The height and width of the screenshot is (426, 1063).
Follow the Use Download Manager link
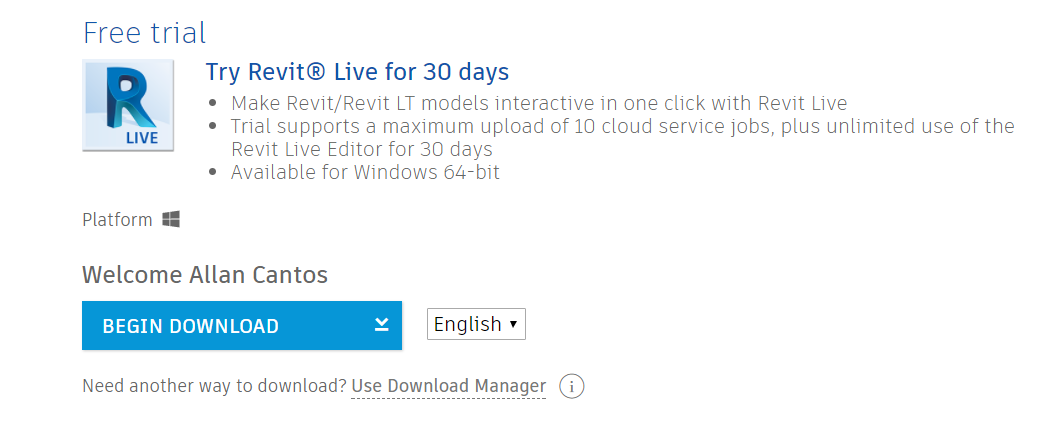449,387
